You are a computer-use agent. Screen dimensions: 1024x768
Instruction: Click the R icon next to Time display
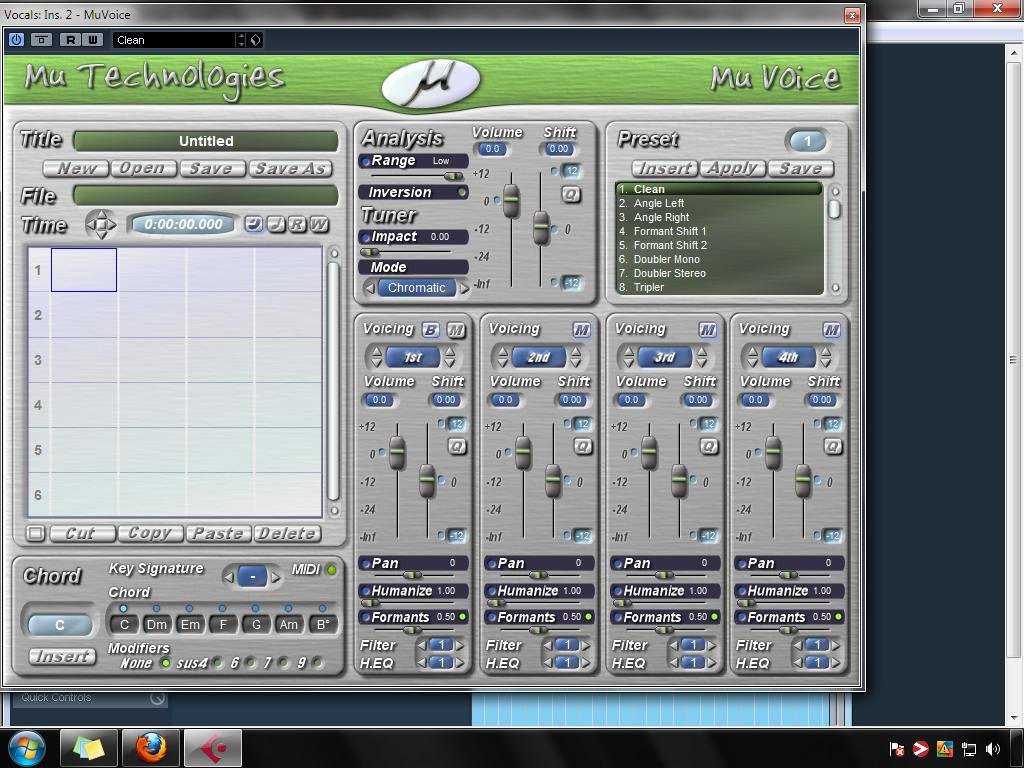pyautogui.click(x=297, y=225)
